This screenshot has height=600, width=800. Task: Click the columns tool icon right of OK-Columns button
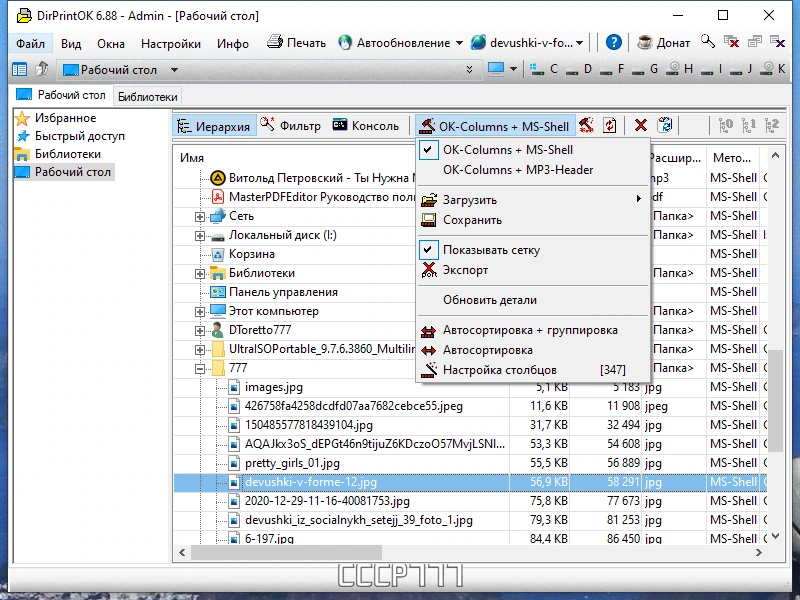(586, 126)
